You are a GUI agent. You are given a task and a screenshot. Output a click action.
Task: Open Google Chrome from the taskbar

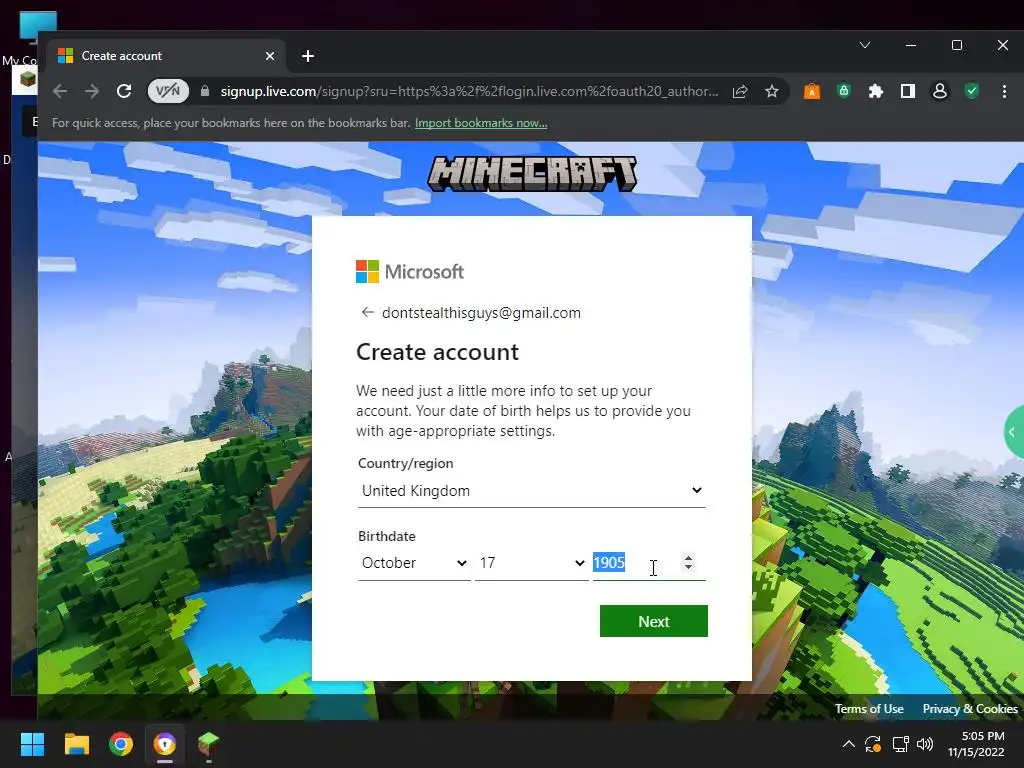[x=121, y=744]
